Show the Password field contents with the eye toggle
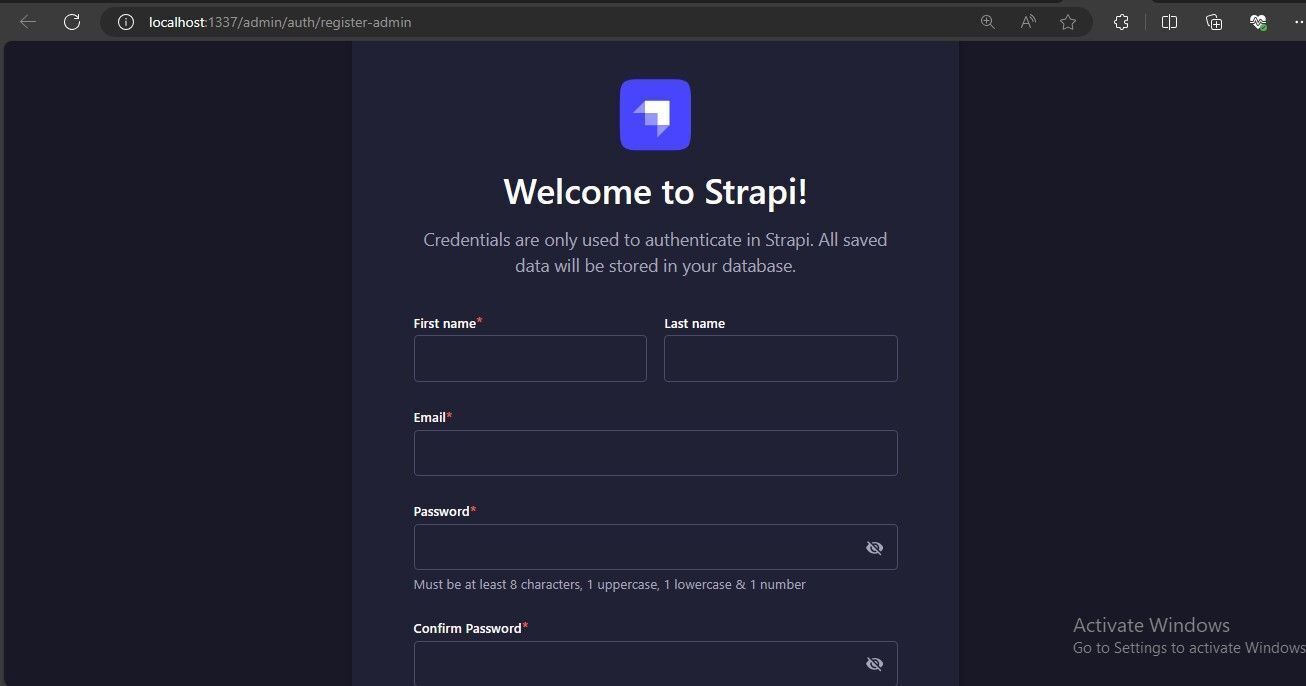 [874, 547]
